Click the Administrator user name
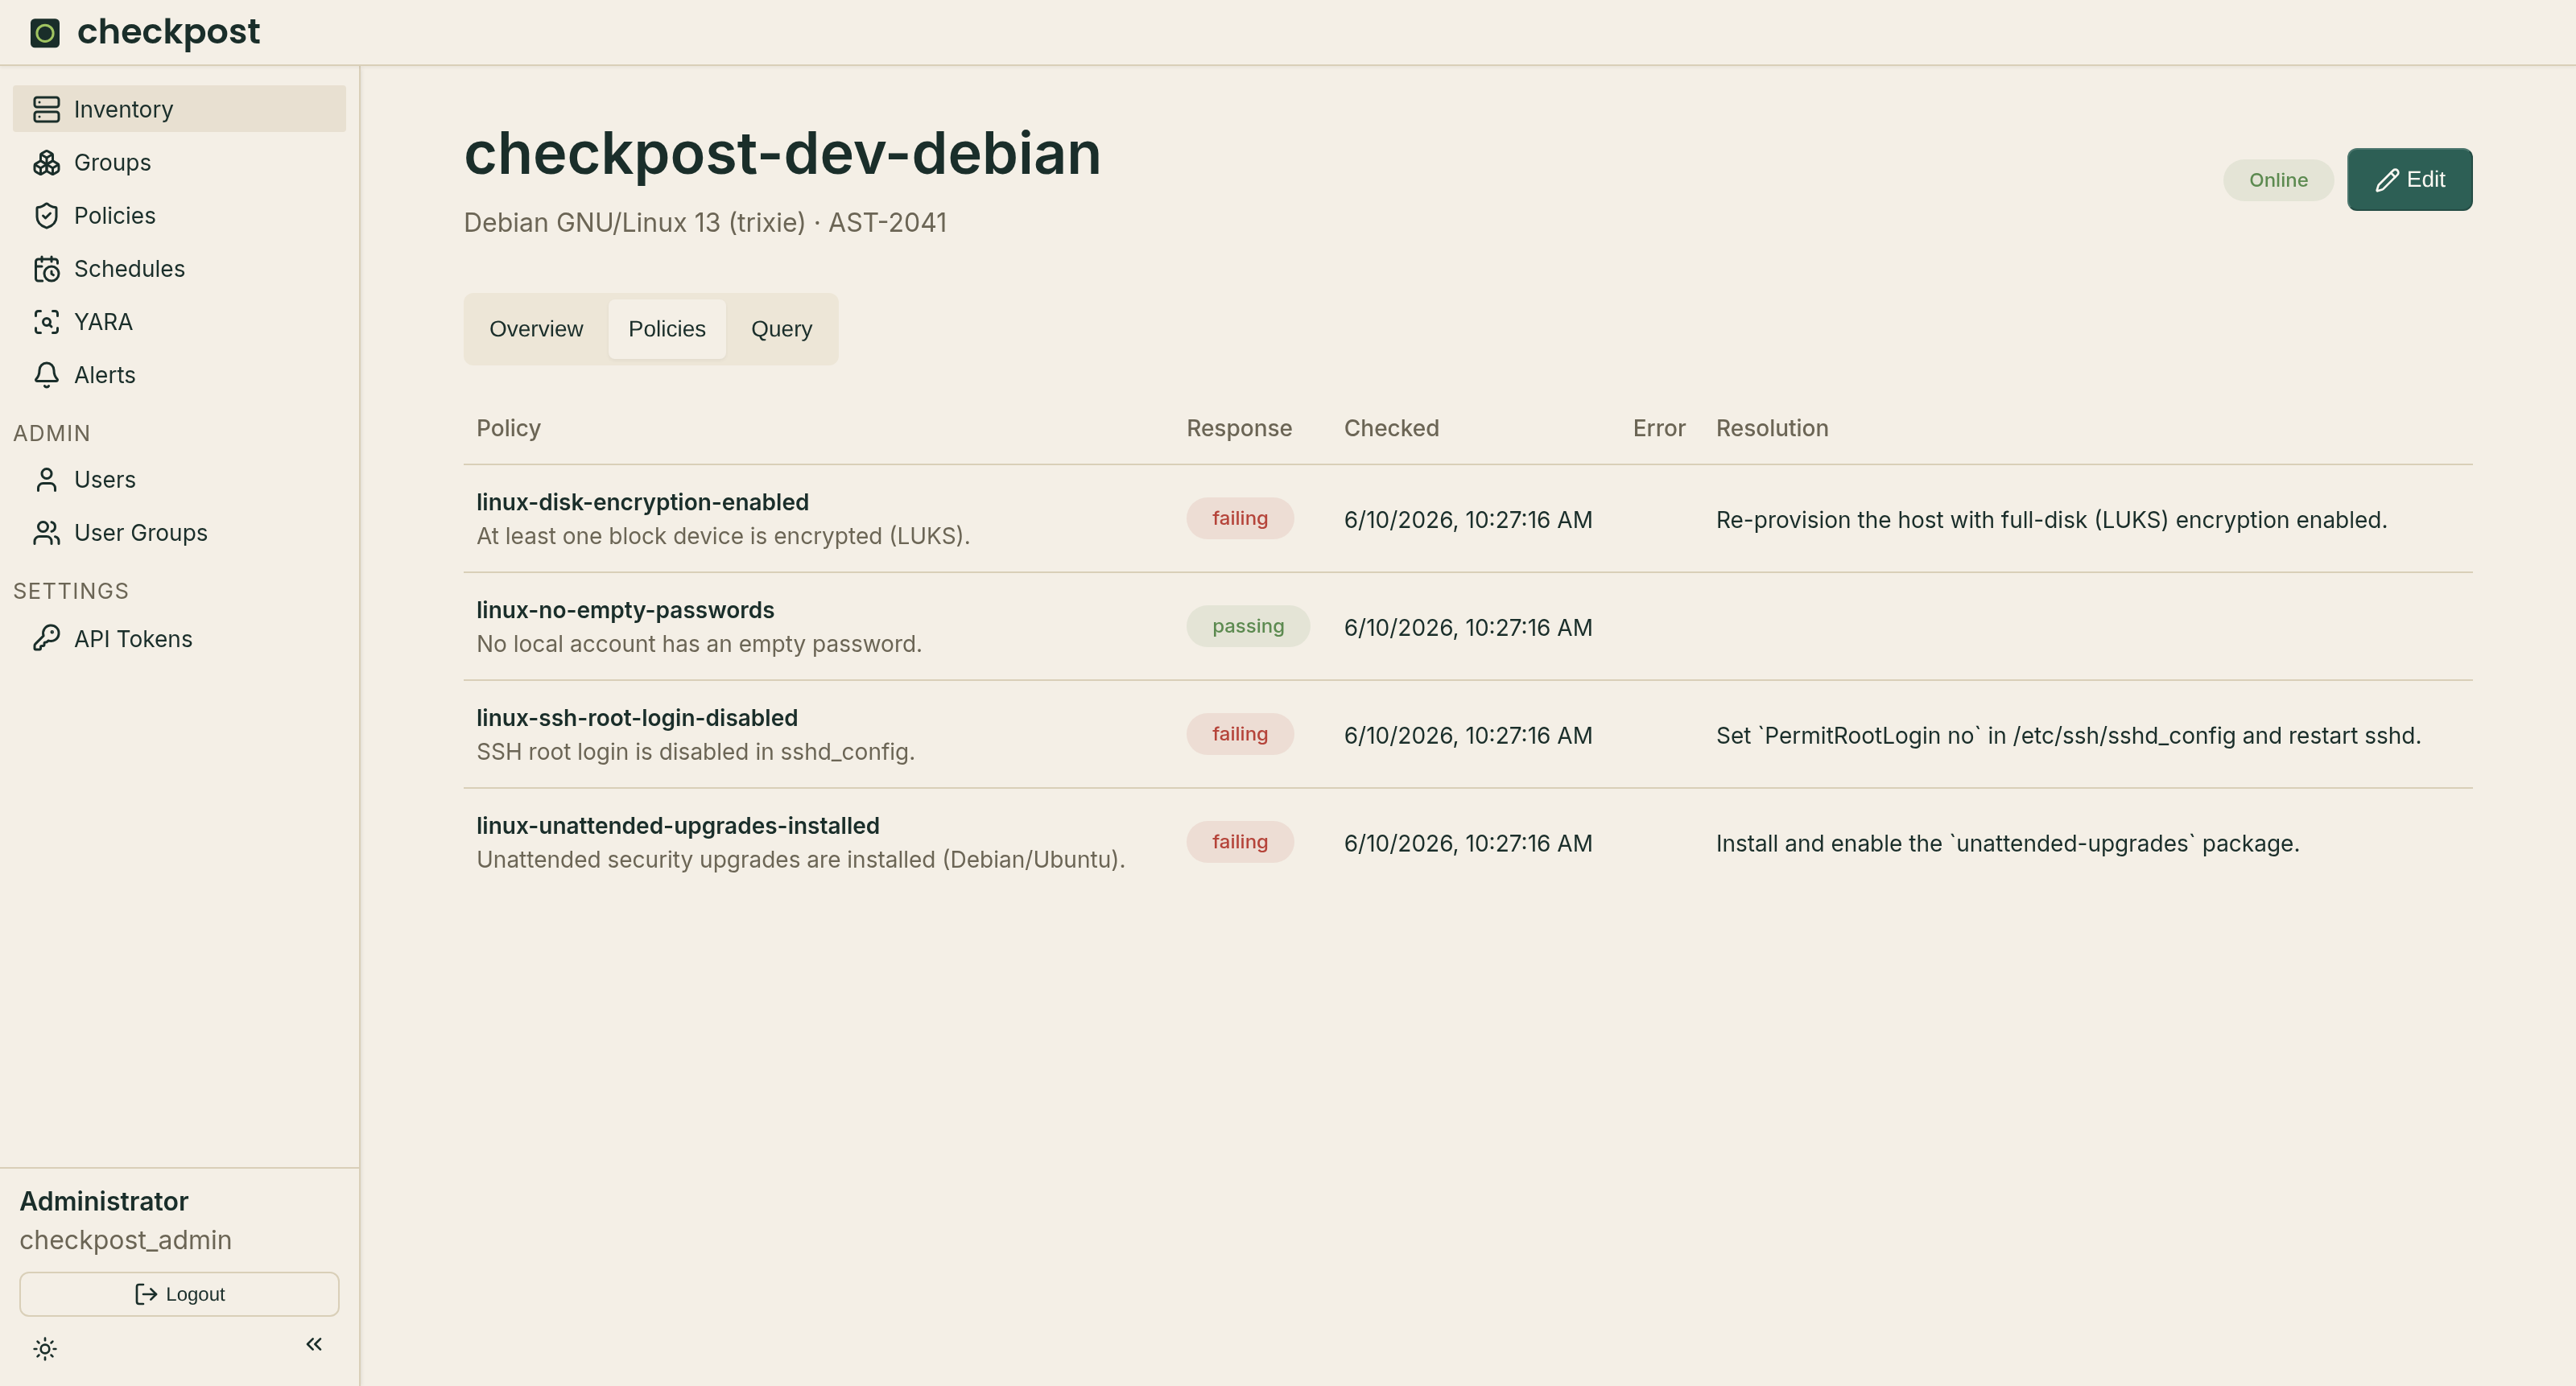The width and height of the screenshot is (2576, 1386). [104, 1201]
